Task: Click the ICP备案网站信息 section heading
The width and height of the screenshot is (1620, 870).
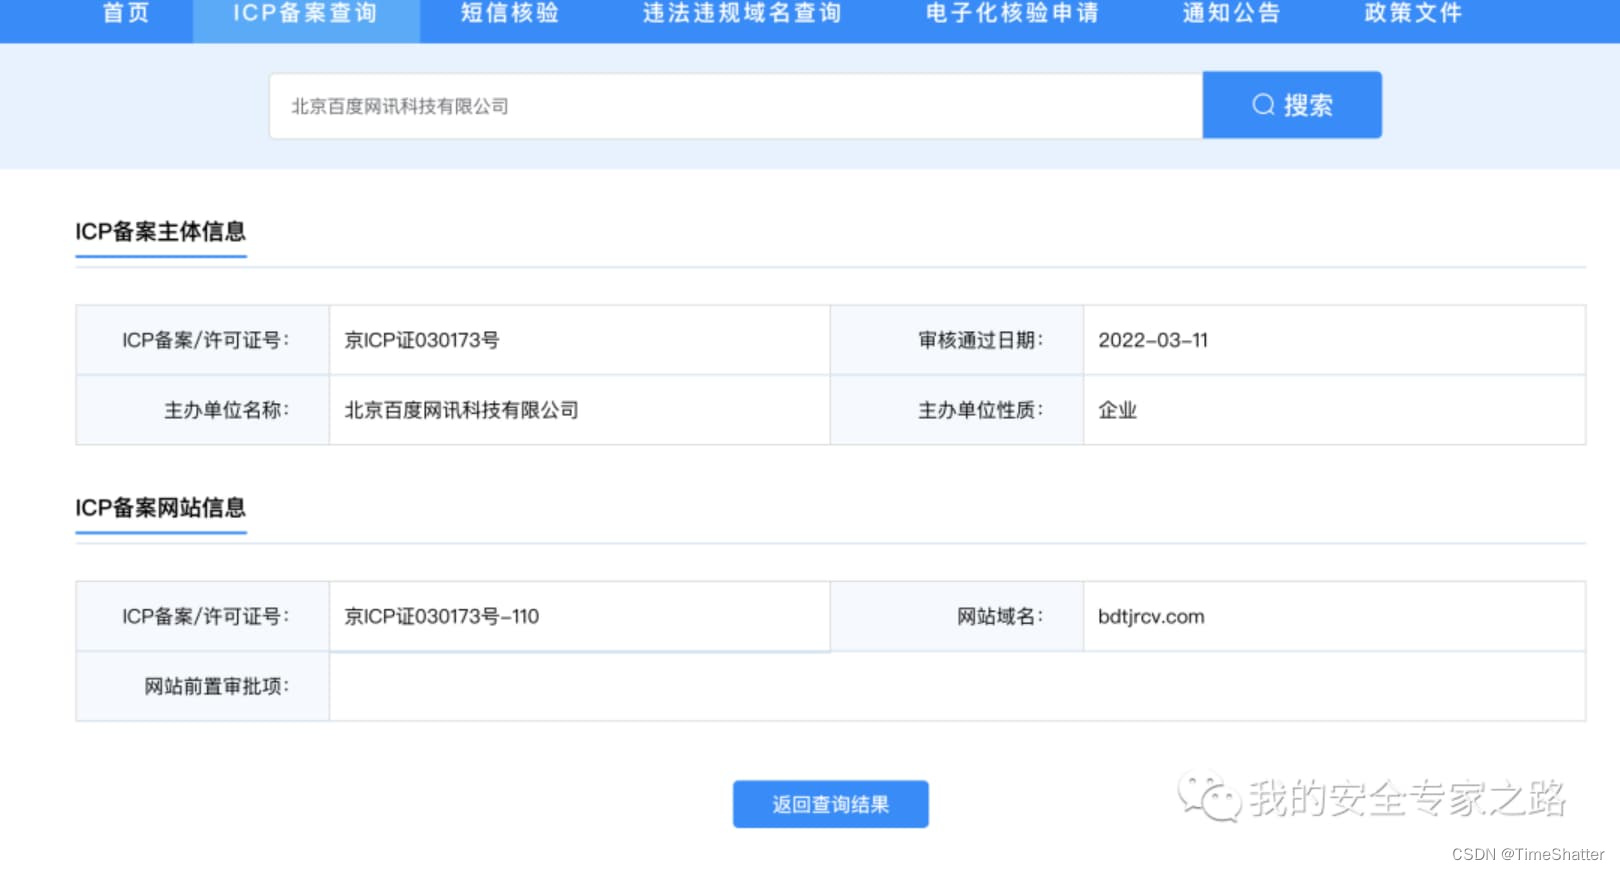Action: click(x=161, y=508)
